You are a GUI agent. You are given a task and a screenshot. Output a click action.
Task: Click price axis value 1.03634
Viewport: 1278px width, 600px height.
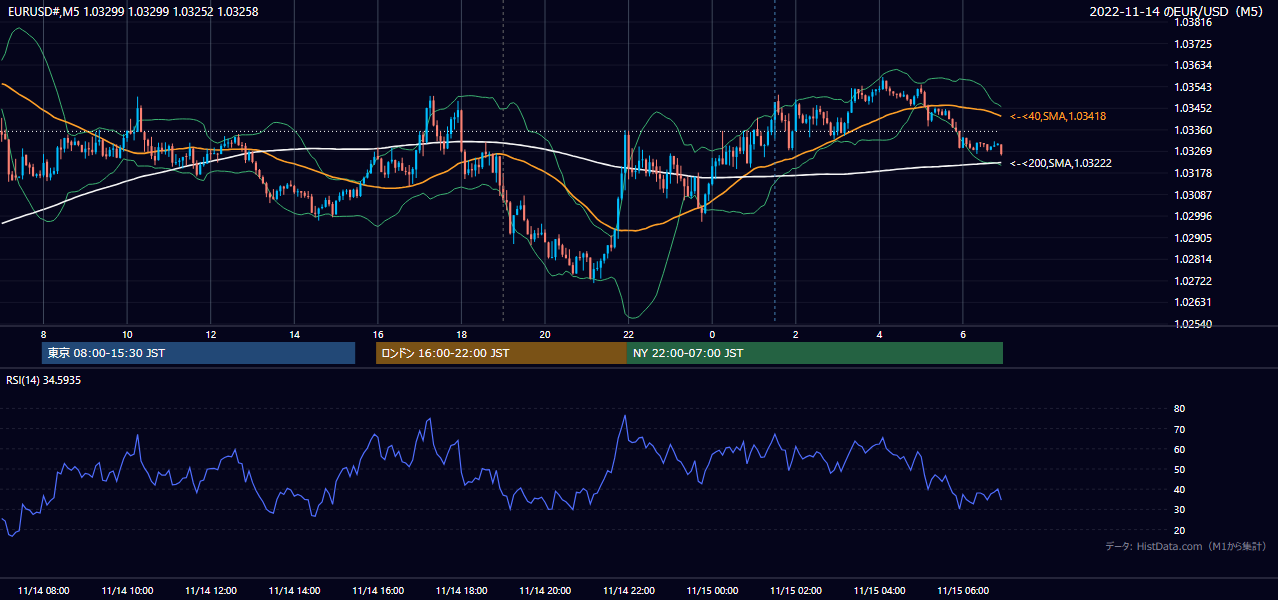pyautogui.click(x=1193, y=65)
